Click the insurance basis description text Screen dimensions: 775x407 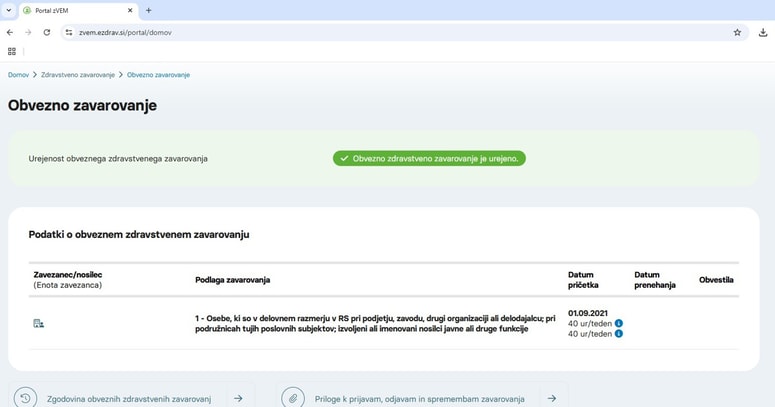375,323
